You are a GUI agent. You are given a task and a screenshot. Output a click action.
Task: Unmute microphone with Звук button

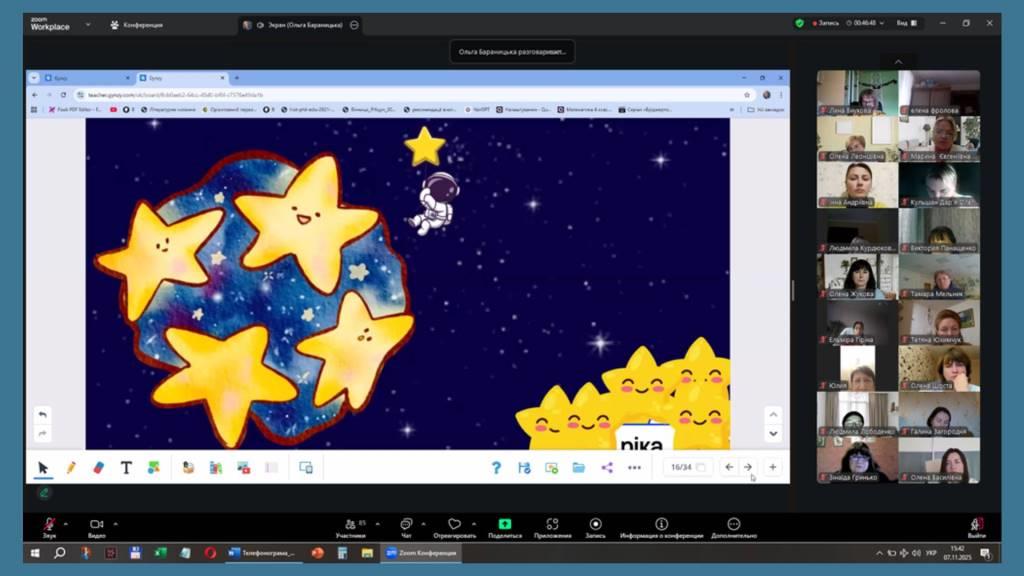coord(49,525)
